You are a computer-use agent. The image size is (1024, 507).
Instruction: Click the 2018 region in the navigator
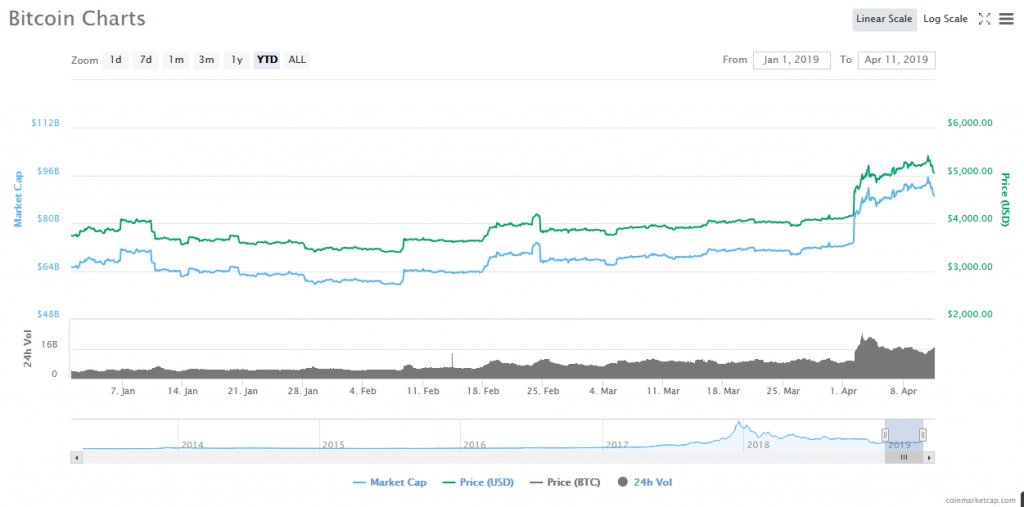(x=758, y=445)
